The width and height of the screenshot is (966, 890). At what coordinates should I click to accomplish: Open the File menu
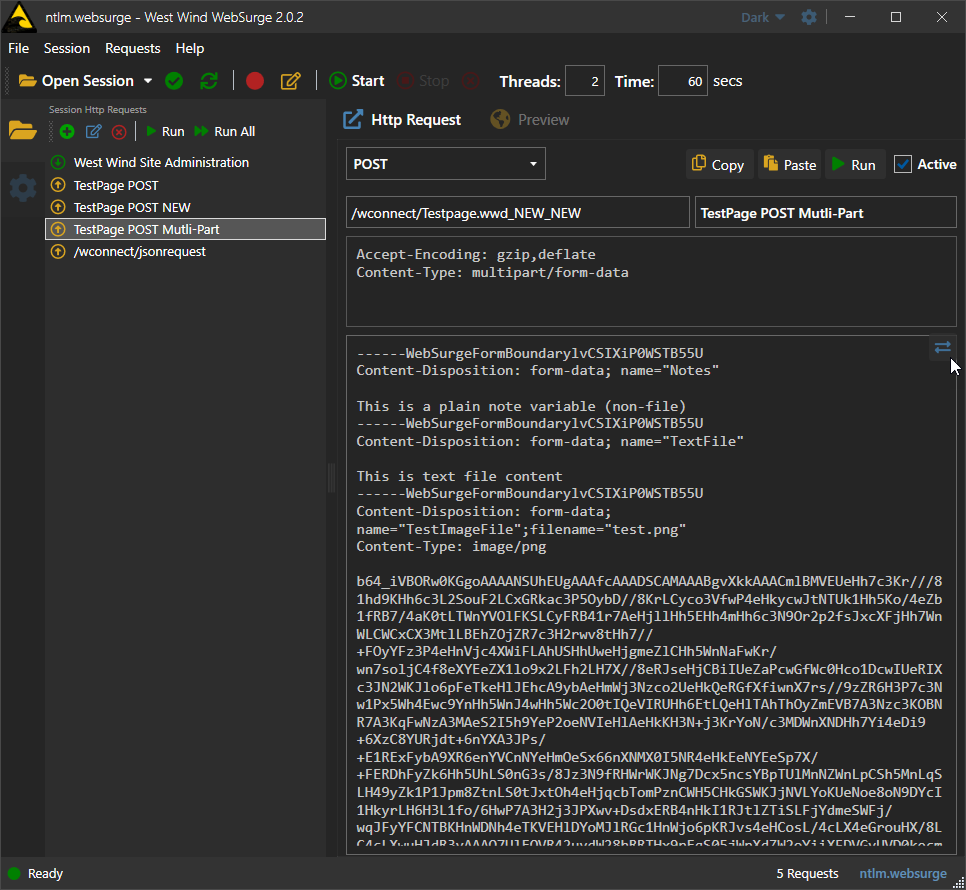pyautogui.click(x=18, y=48)
